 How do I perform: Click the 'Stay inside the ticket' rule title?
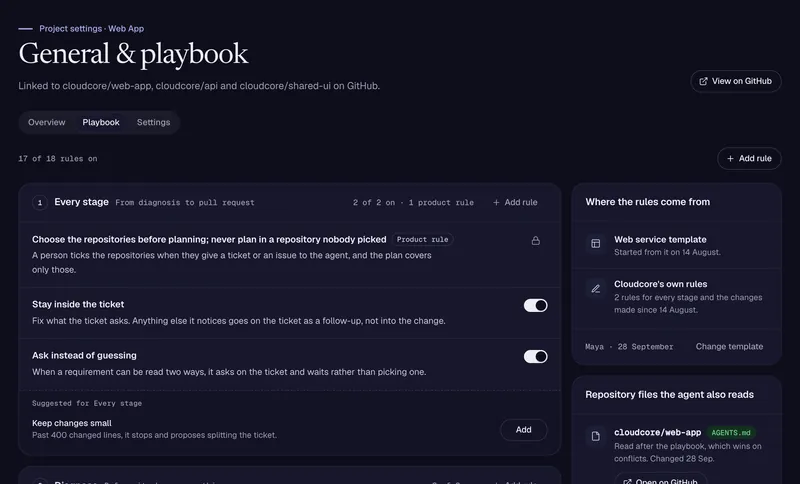click(78, 304)
